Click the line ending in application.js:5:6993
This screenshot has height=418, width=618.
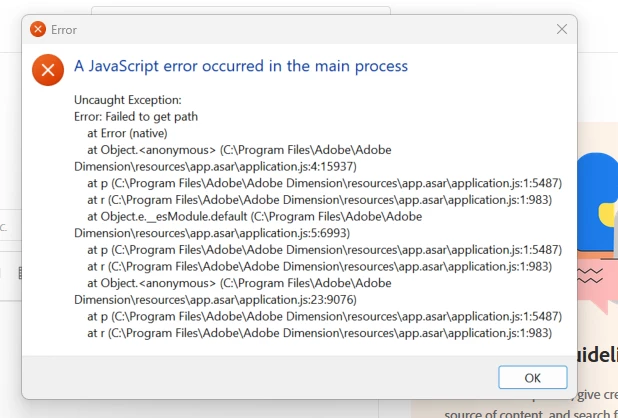coord(212,233)
